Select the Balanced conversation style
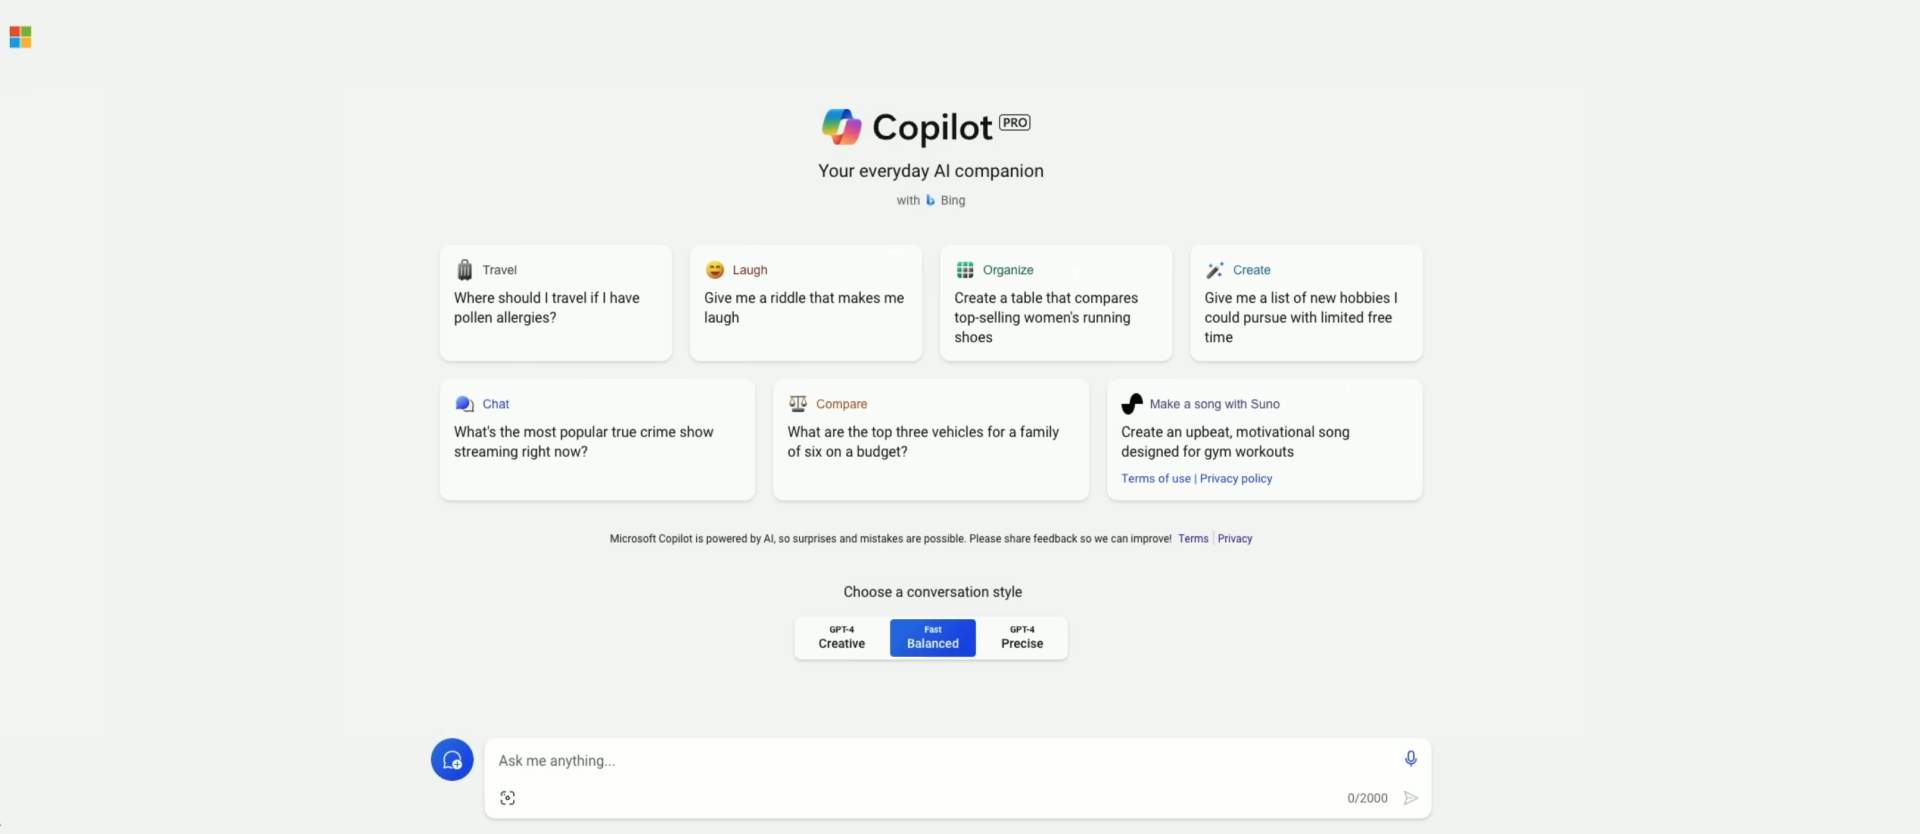Viewport: 1920px width, 834px height. [932, 638]
